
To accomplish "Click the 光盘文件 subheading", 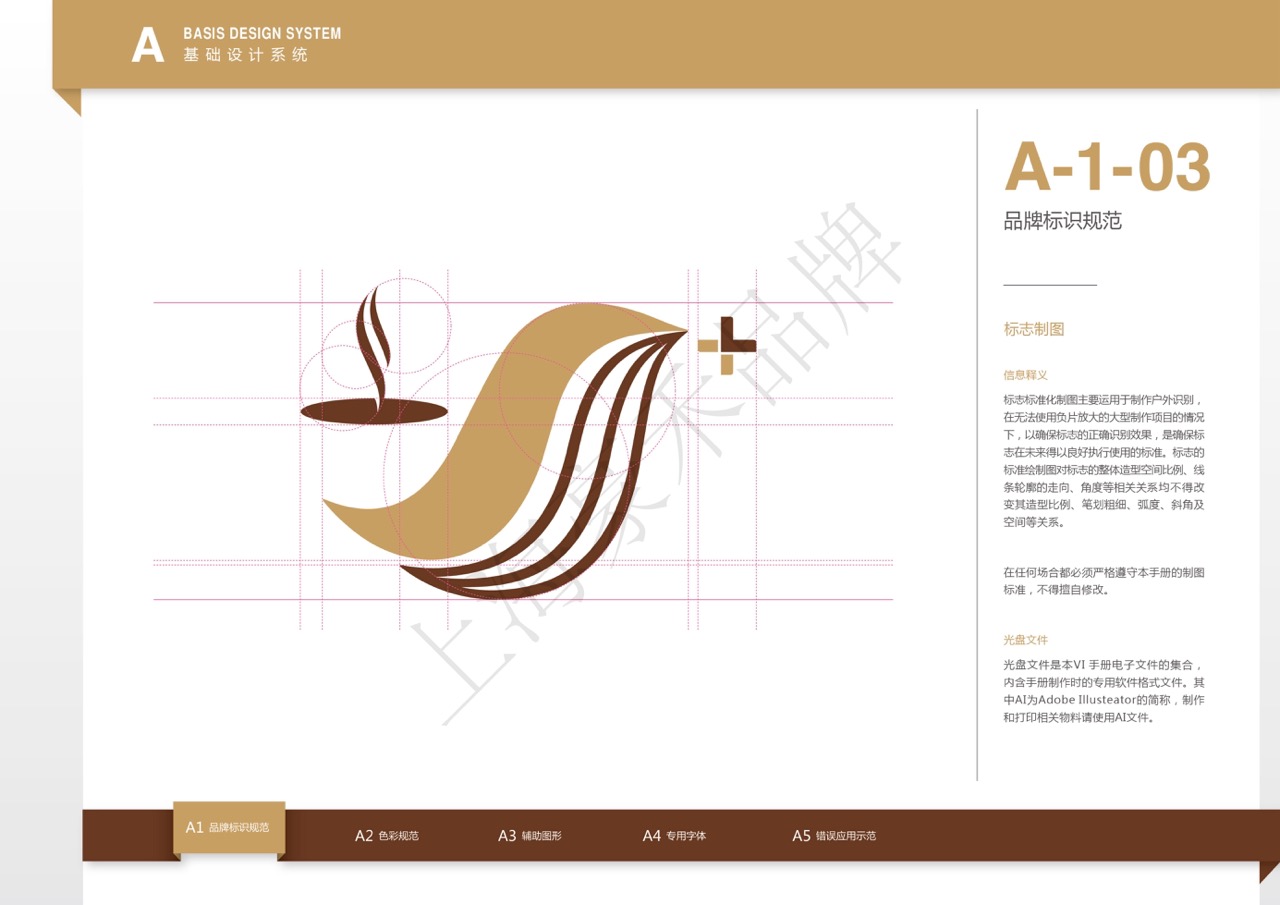I will [1025, 640].
